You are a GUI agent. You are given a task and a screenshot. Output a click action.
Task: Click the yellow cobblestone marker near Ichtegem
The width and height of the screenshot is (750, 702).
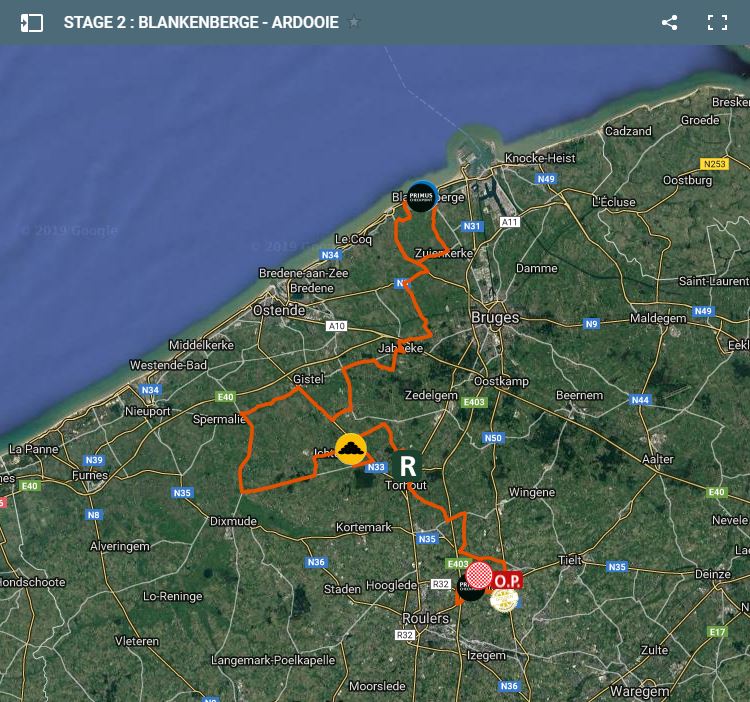click(x=350, y=449)
